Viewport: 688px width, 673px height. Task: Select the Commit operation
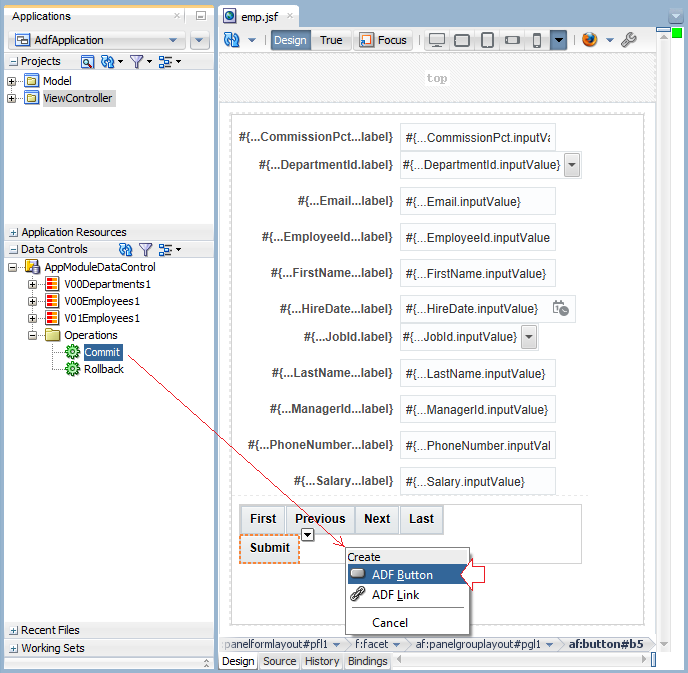point(102,352)
